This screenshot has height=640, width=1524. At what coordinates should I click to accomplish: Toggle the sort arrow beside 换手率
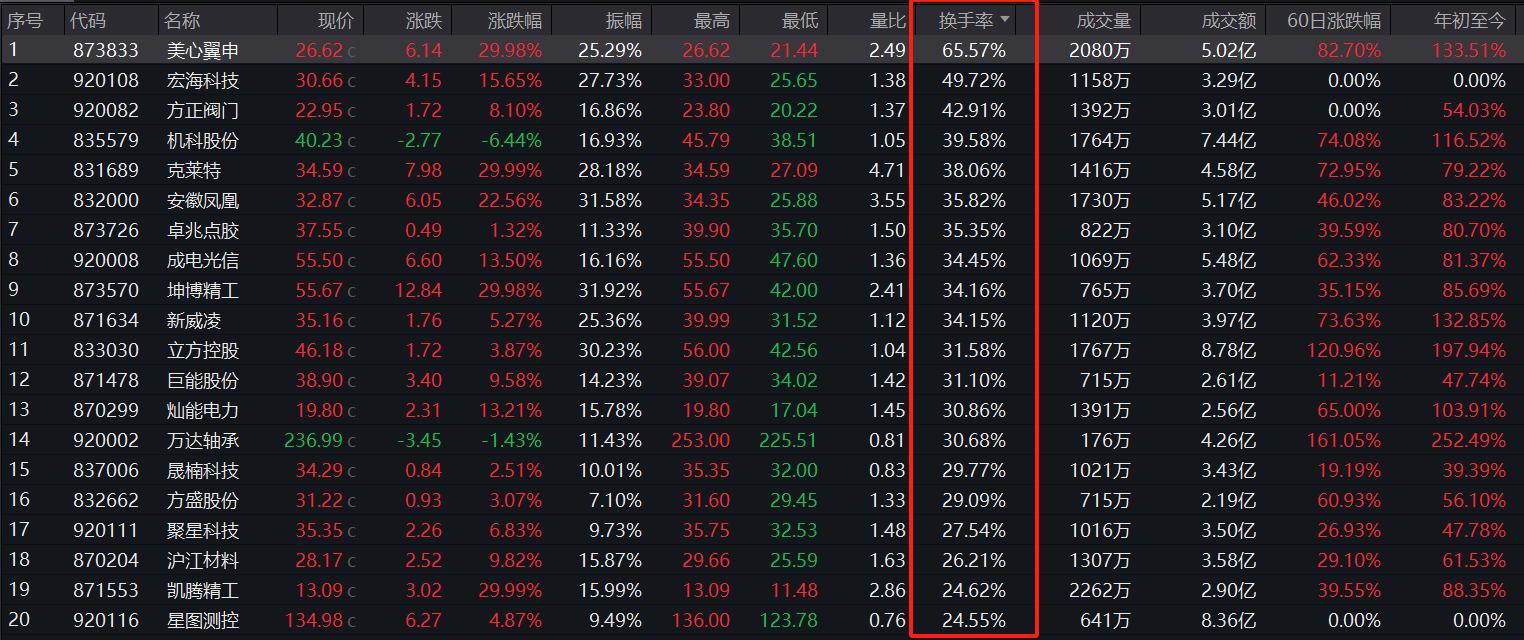point(1004,20)
